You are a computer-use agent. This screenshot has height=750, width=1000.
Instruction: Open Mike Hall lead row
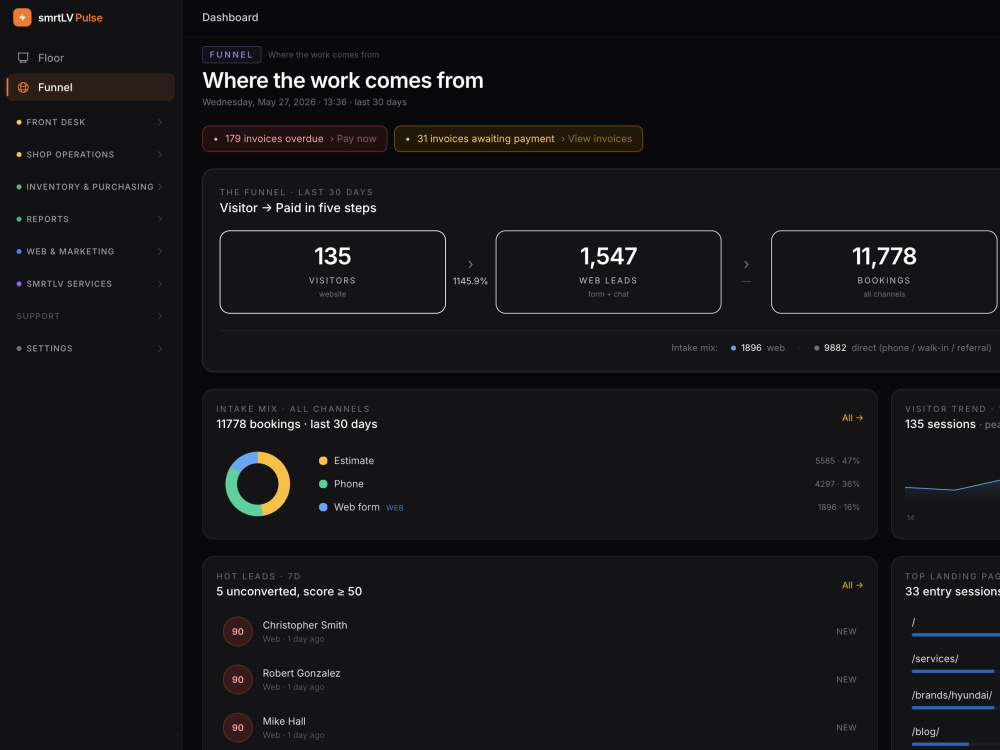[540, 727]
